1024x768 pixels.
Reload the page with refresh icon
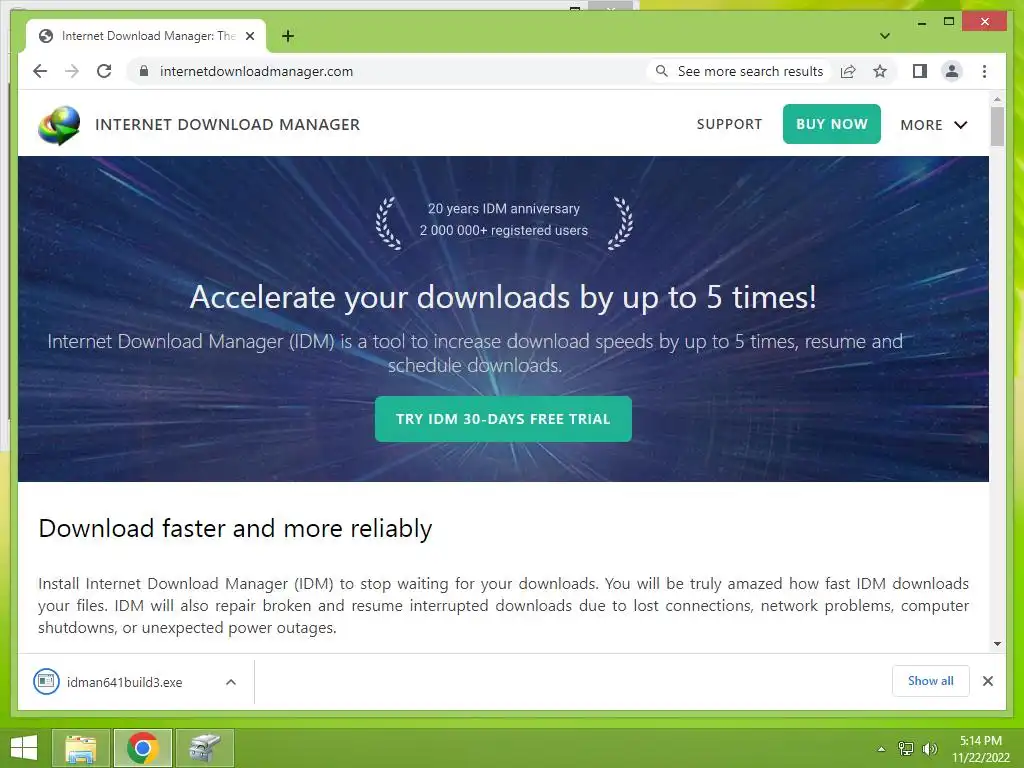104,71
